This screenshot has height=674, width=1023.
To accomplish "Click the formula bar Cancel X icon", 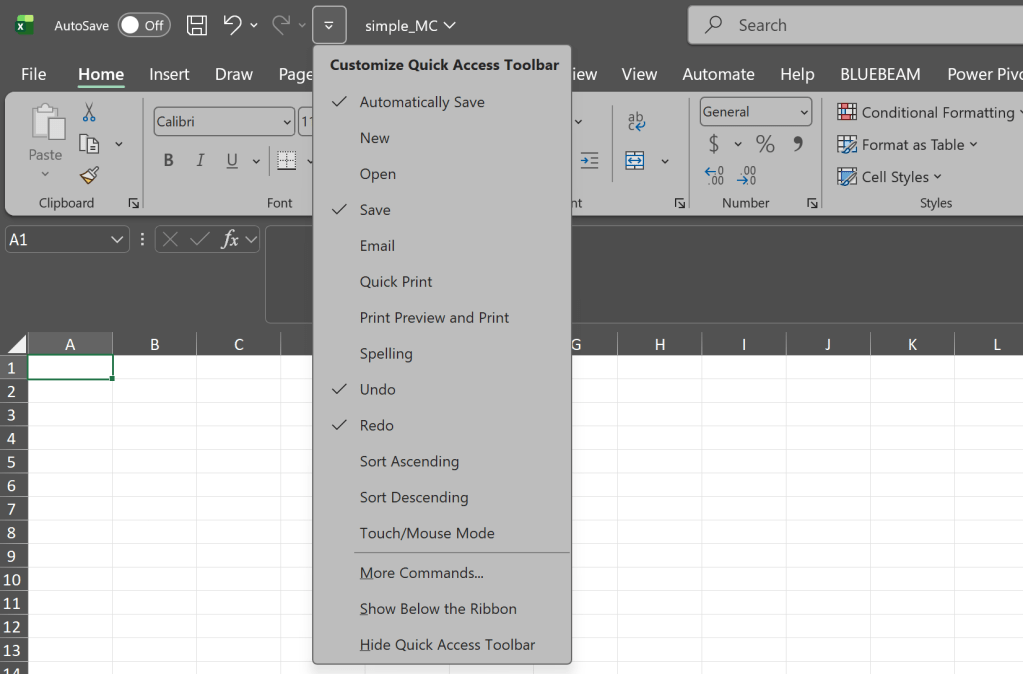I will [x=170, y=239].
